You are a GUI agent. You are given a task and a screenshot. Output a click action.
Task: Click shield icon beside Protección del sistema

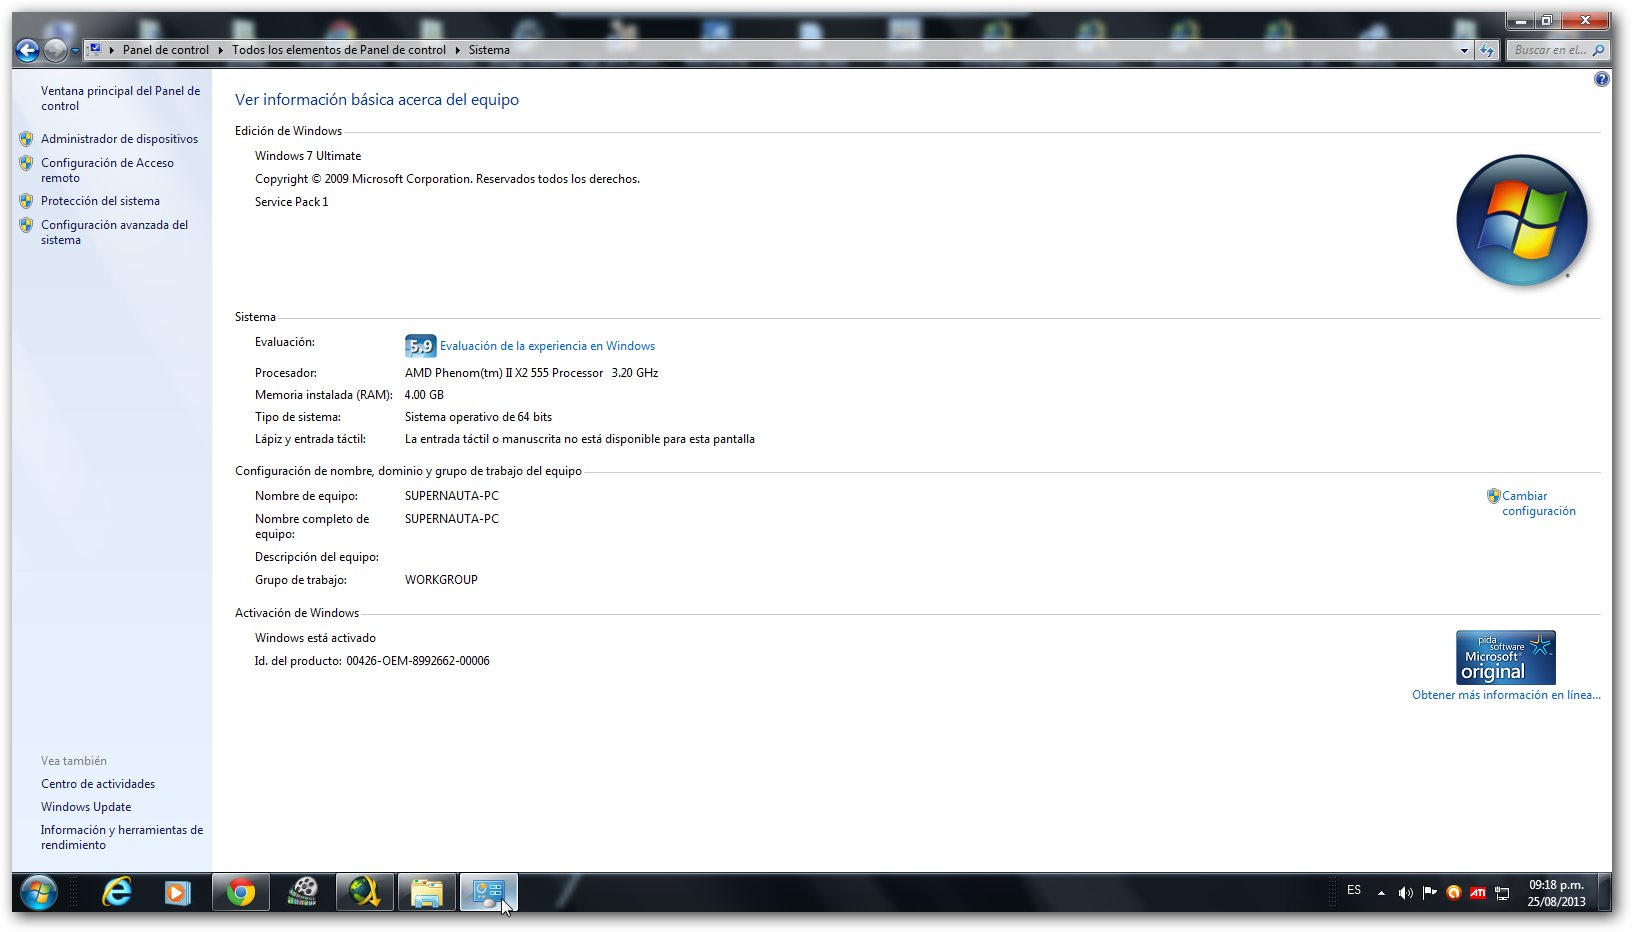tap(26, 201)
